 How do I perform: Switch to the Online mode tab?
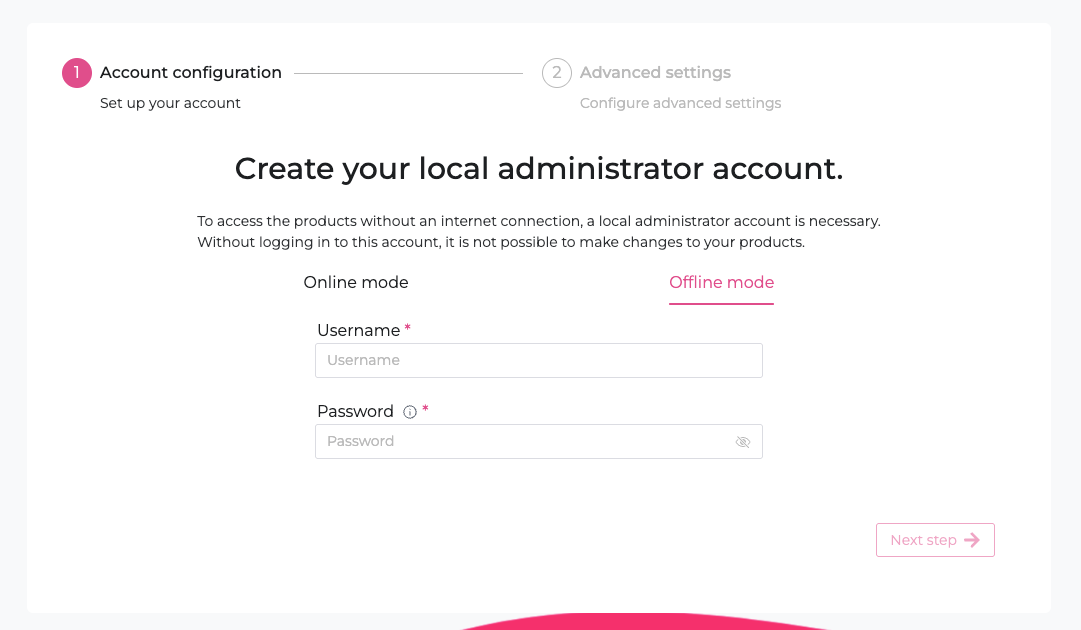pos(356,283)
